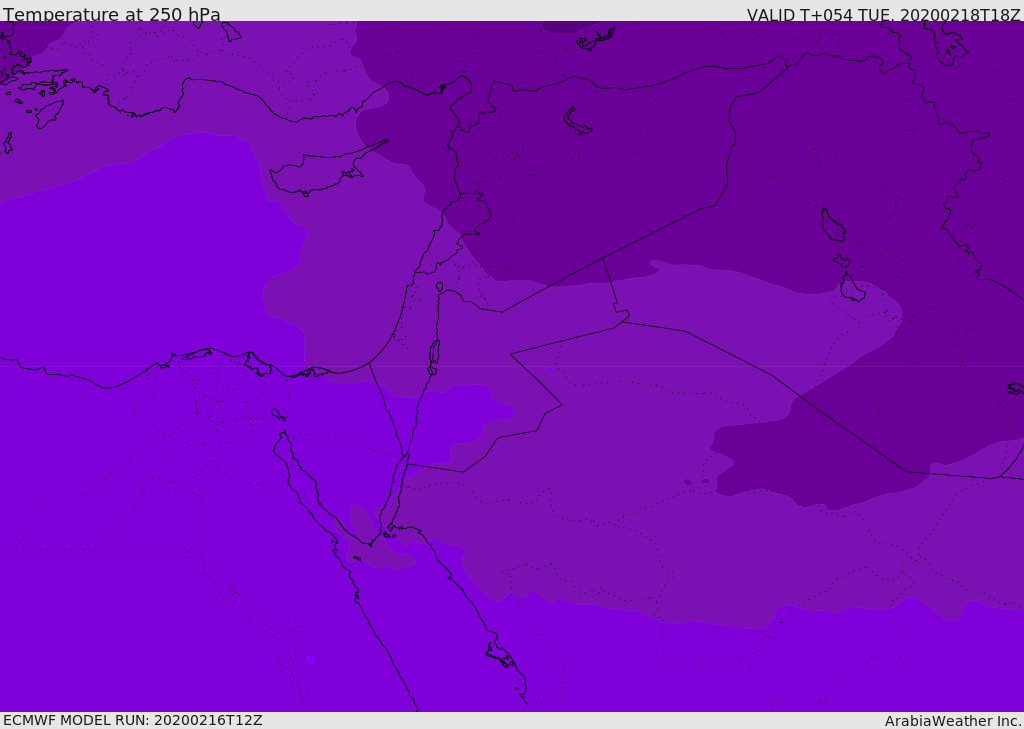Click the 'VALID T+054 TUE. 20200218T18Z' timestamp

pyautogui.click(x=884, y=15)
